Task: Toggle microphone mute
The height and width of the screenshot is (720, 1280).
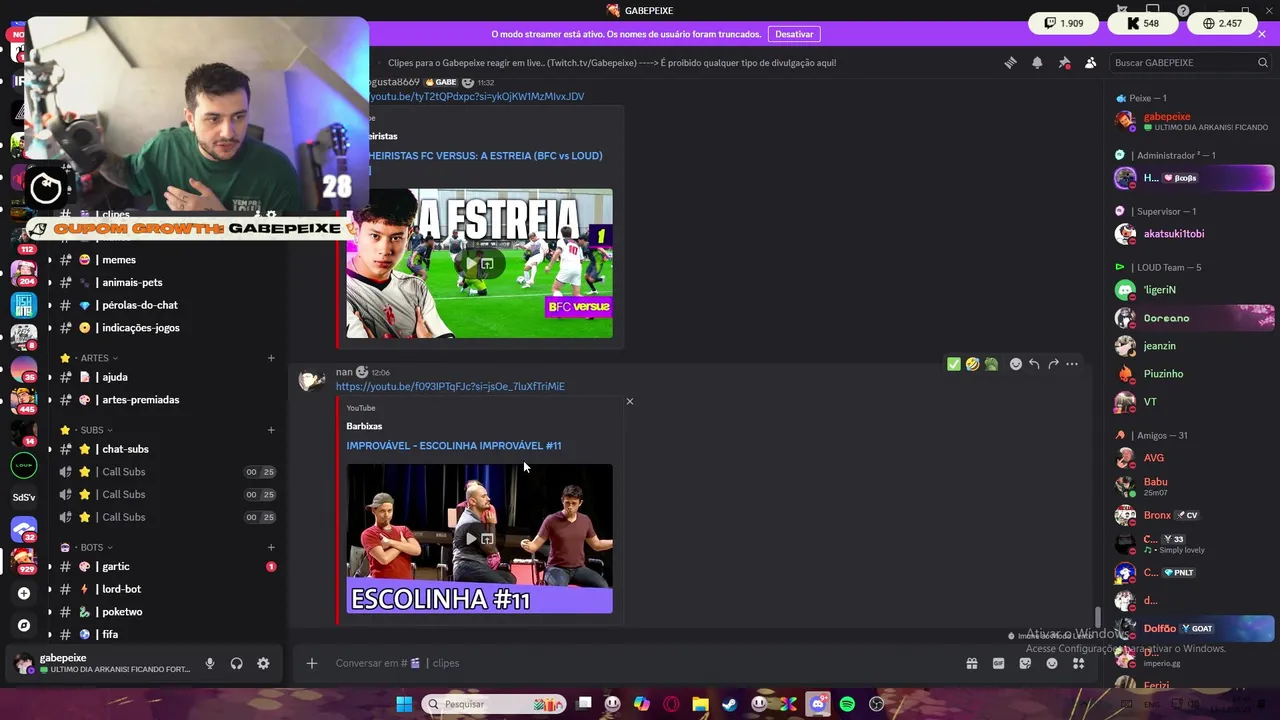Action: coord(210,663)
